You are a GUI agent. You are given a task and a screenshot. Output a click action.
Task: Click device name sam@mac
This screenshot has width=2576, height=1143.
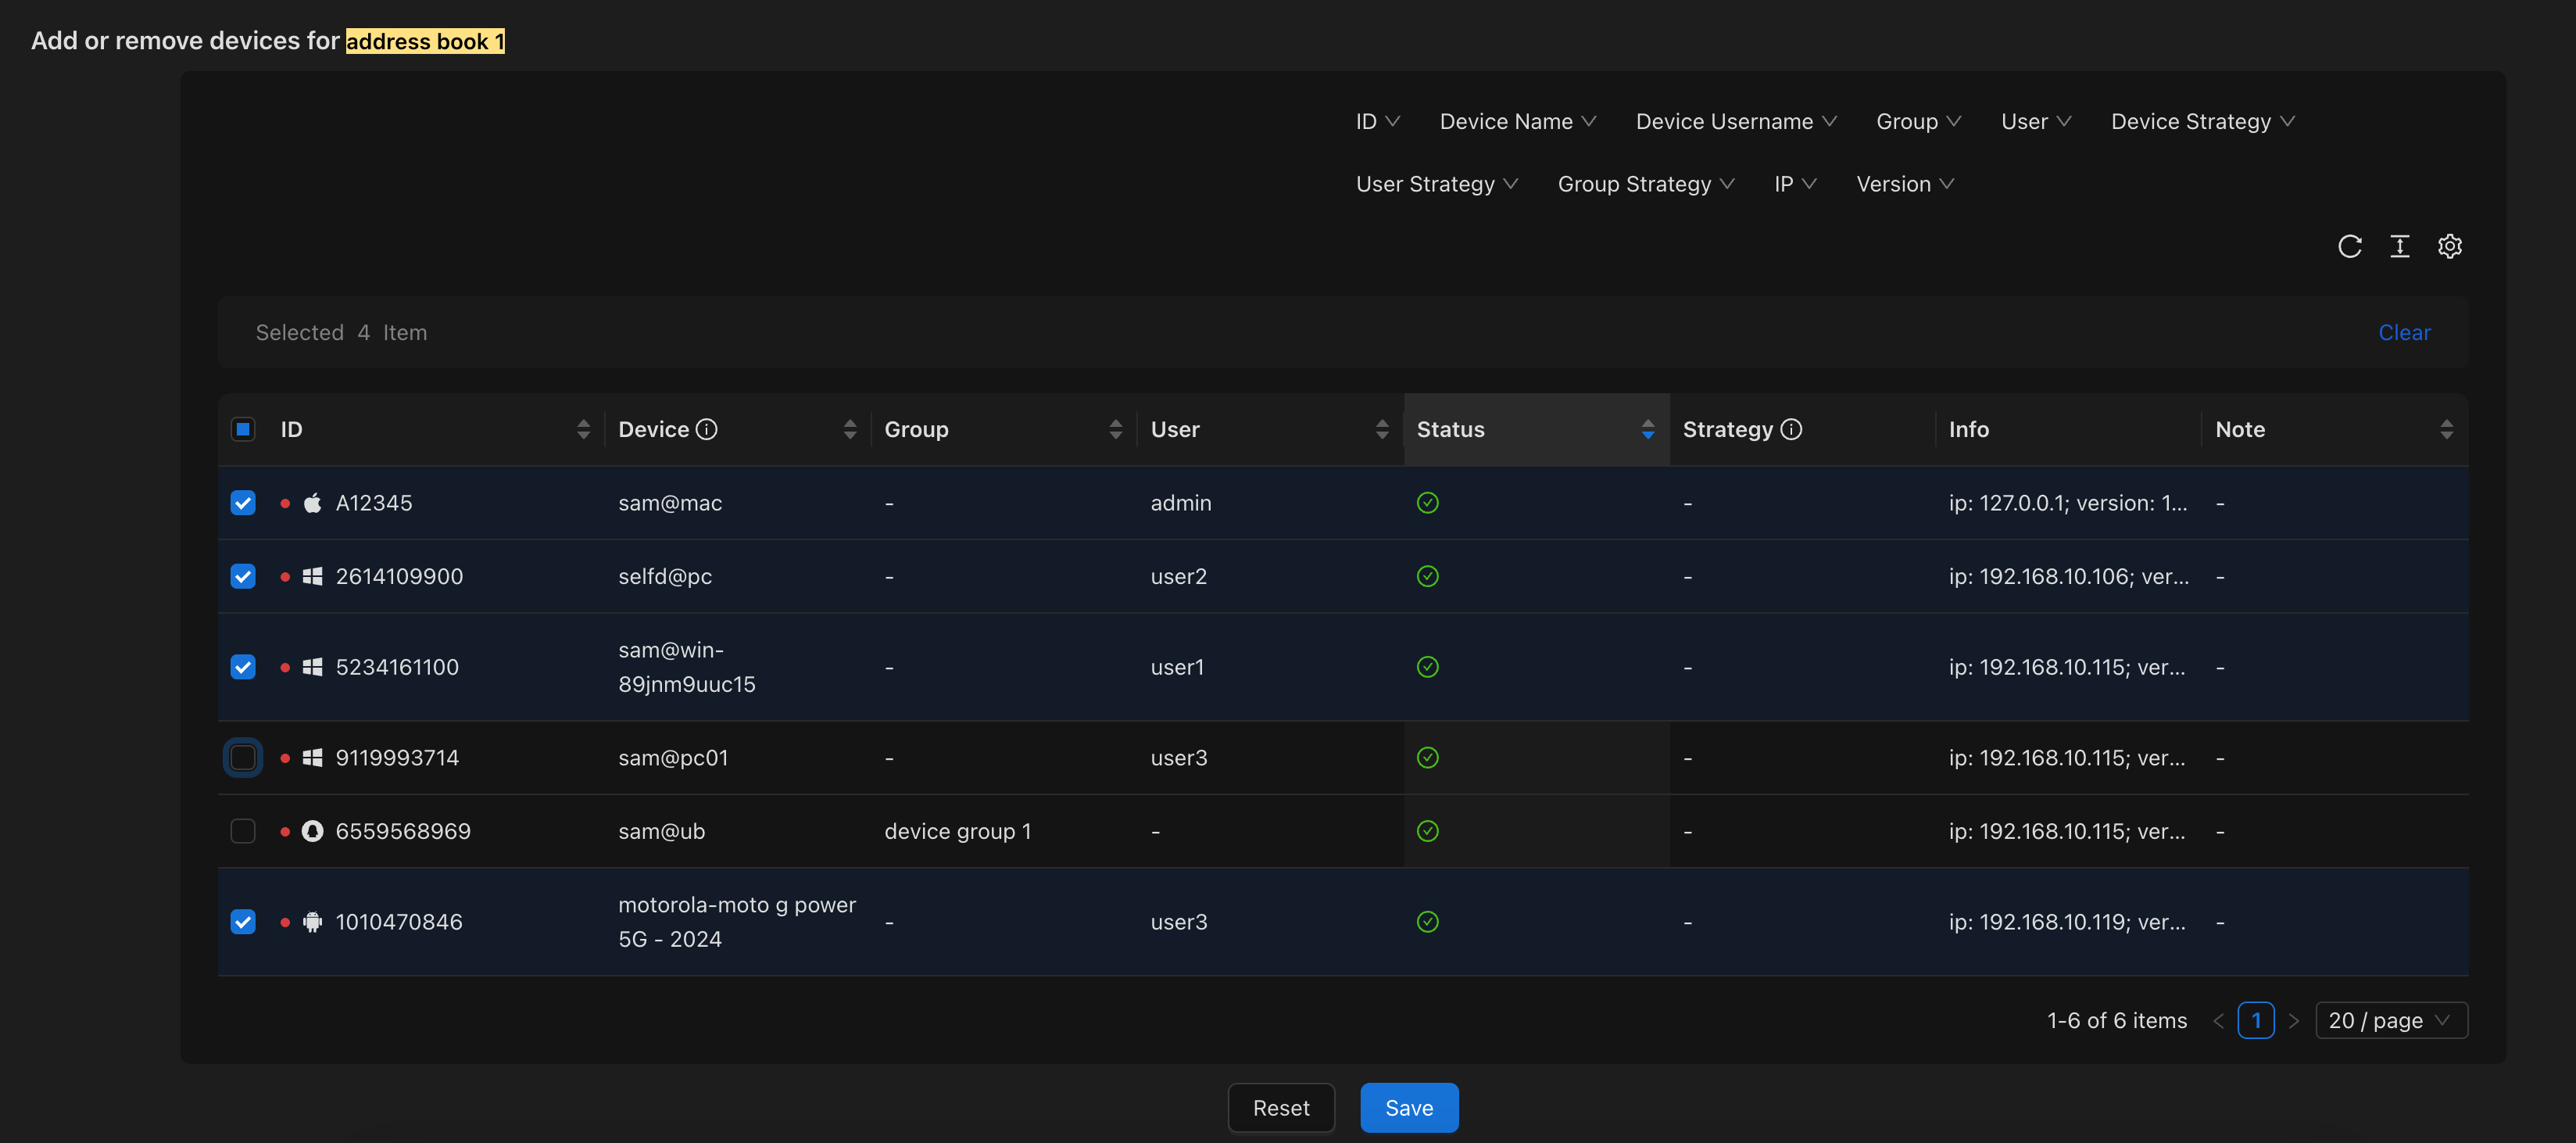point(670,503)
